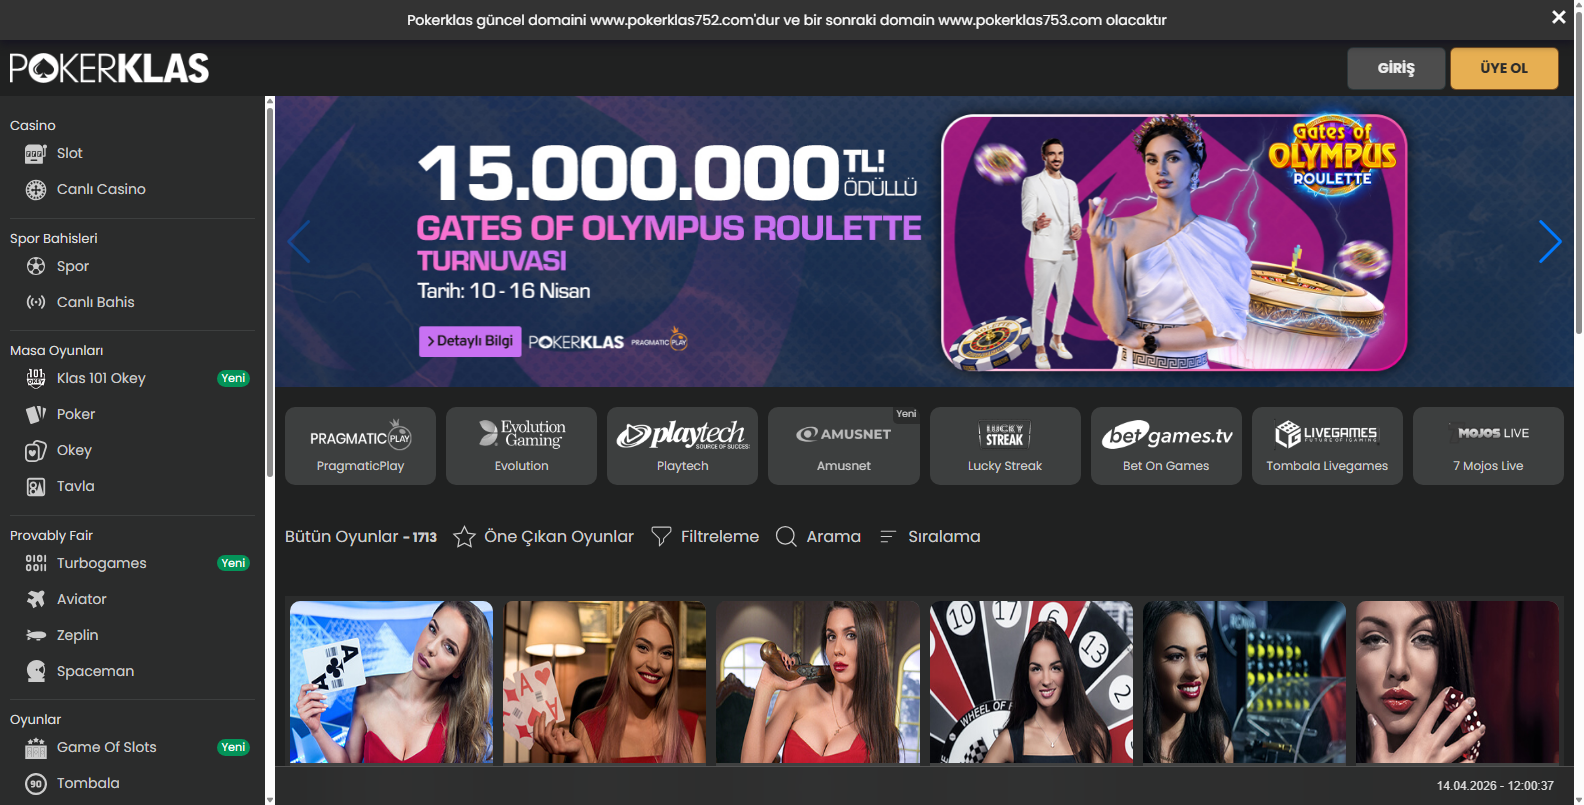Open Öne Çıkan Oyunlar text link

coord(559,537)
